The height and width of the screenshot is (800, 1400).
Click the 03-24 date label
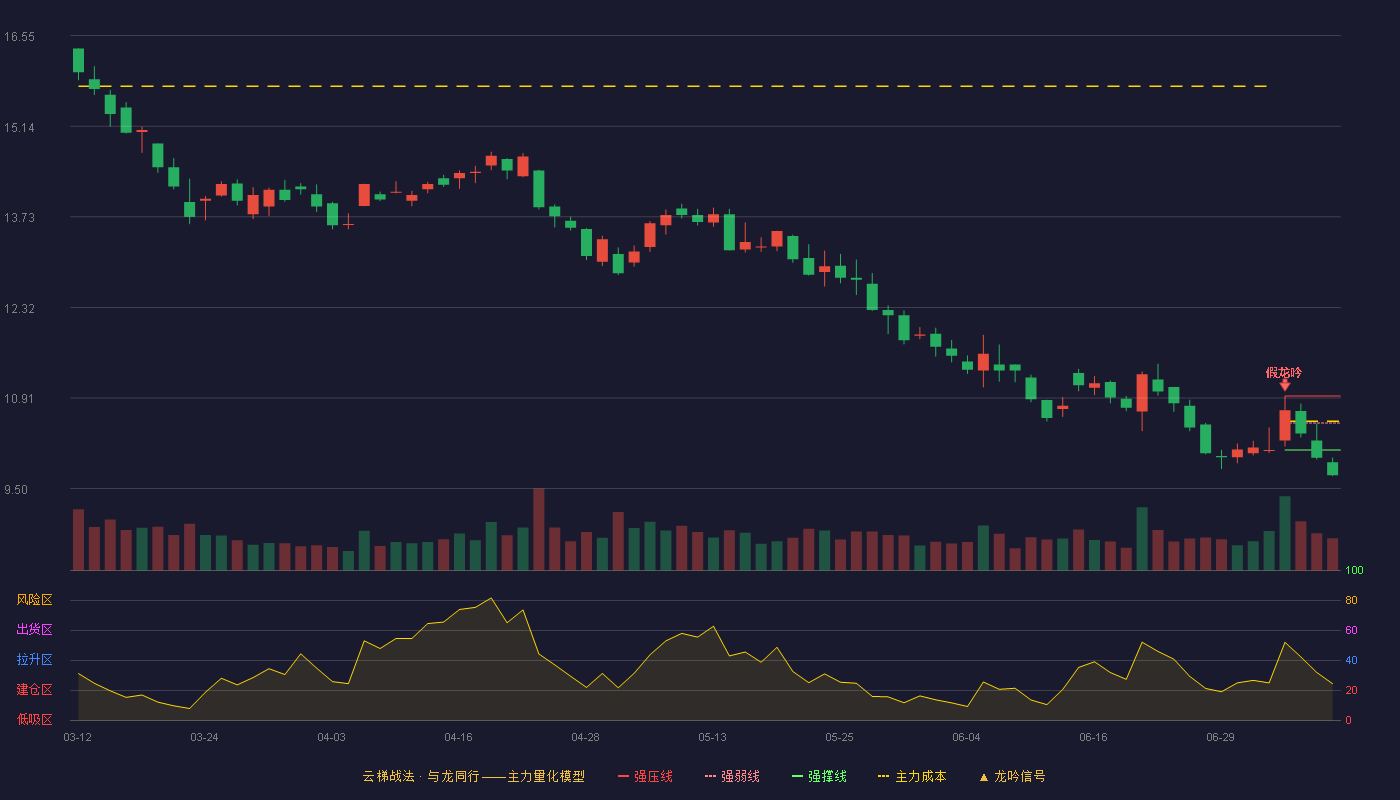204,737
